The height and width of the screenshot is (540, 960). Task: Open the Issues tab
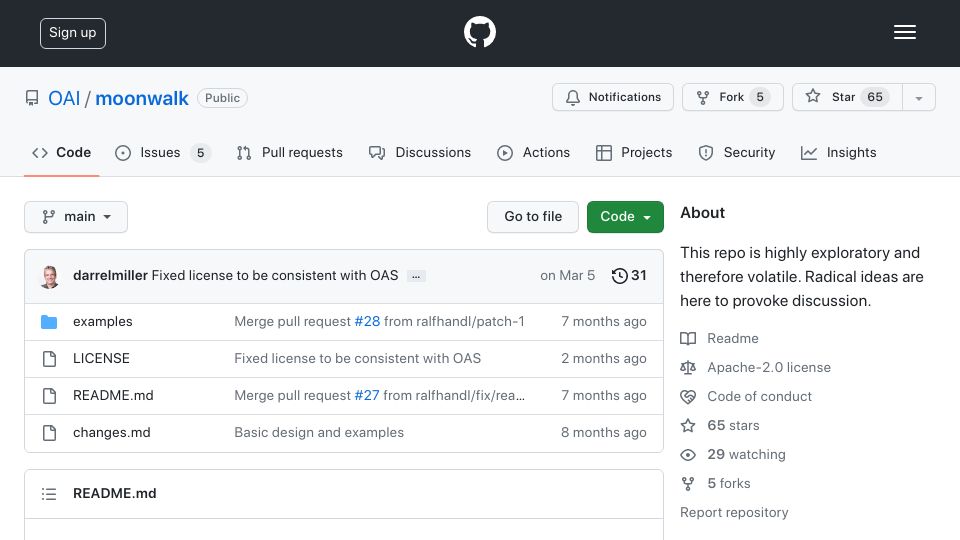point(162,152)
